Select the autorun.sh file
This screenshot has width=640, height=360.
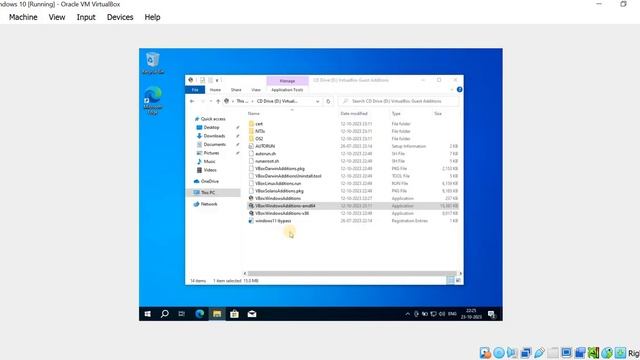(x=265, y=154)
